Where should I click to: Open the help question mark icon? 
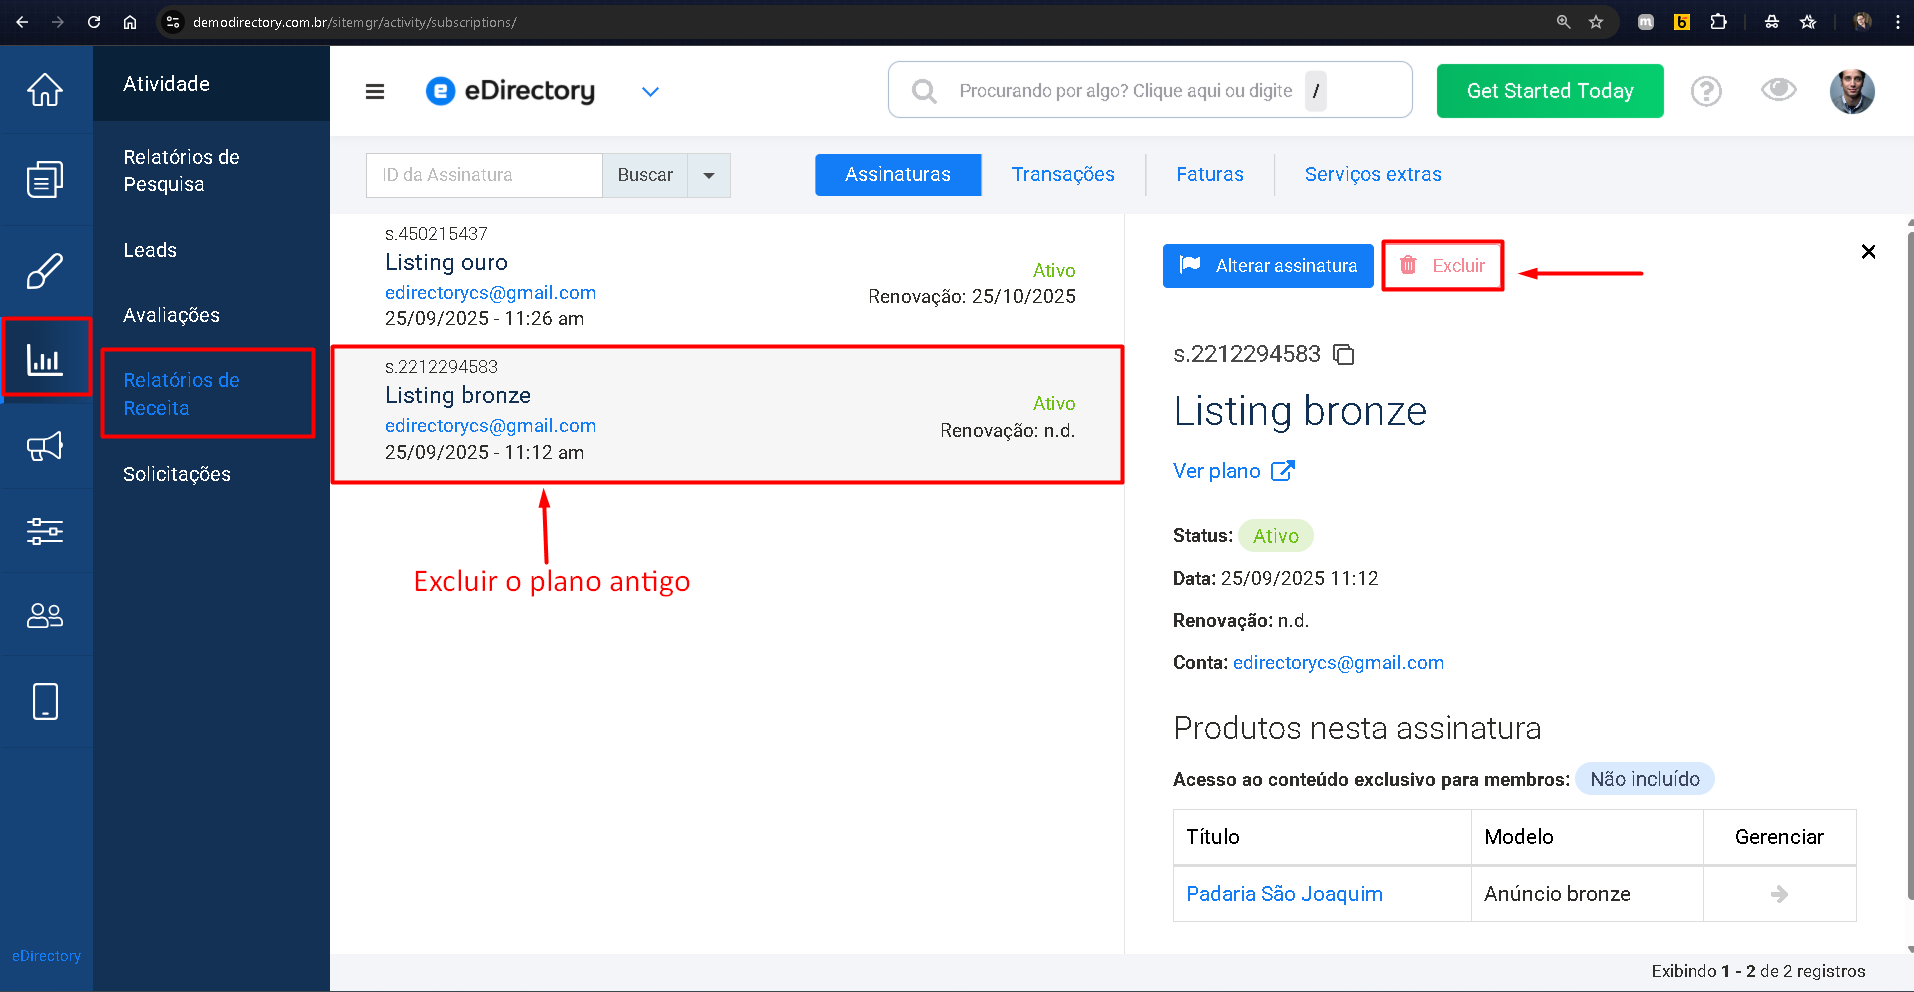click(x=1706, y=91)
